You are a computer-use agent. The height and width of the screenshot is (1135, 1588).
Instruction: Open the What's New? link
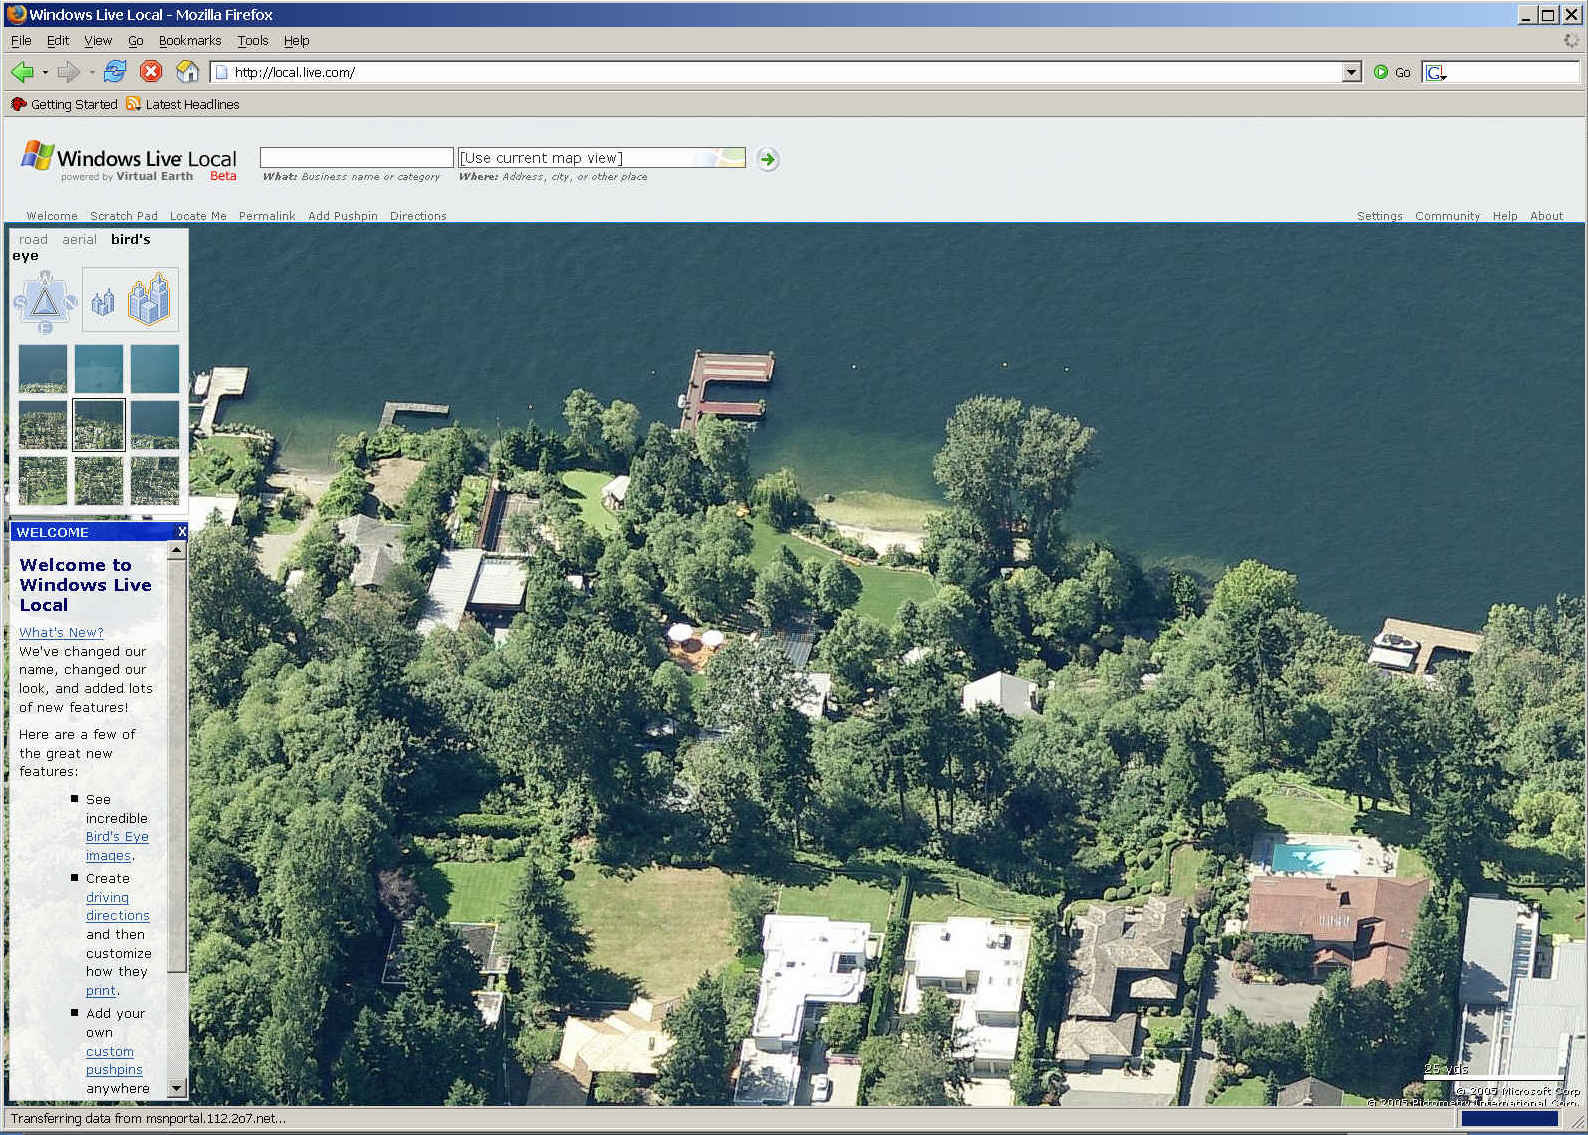pos(61,633)
